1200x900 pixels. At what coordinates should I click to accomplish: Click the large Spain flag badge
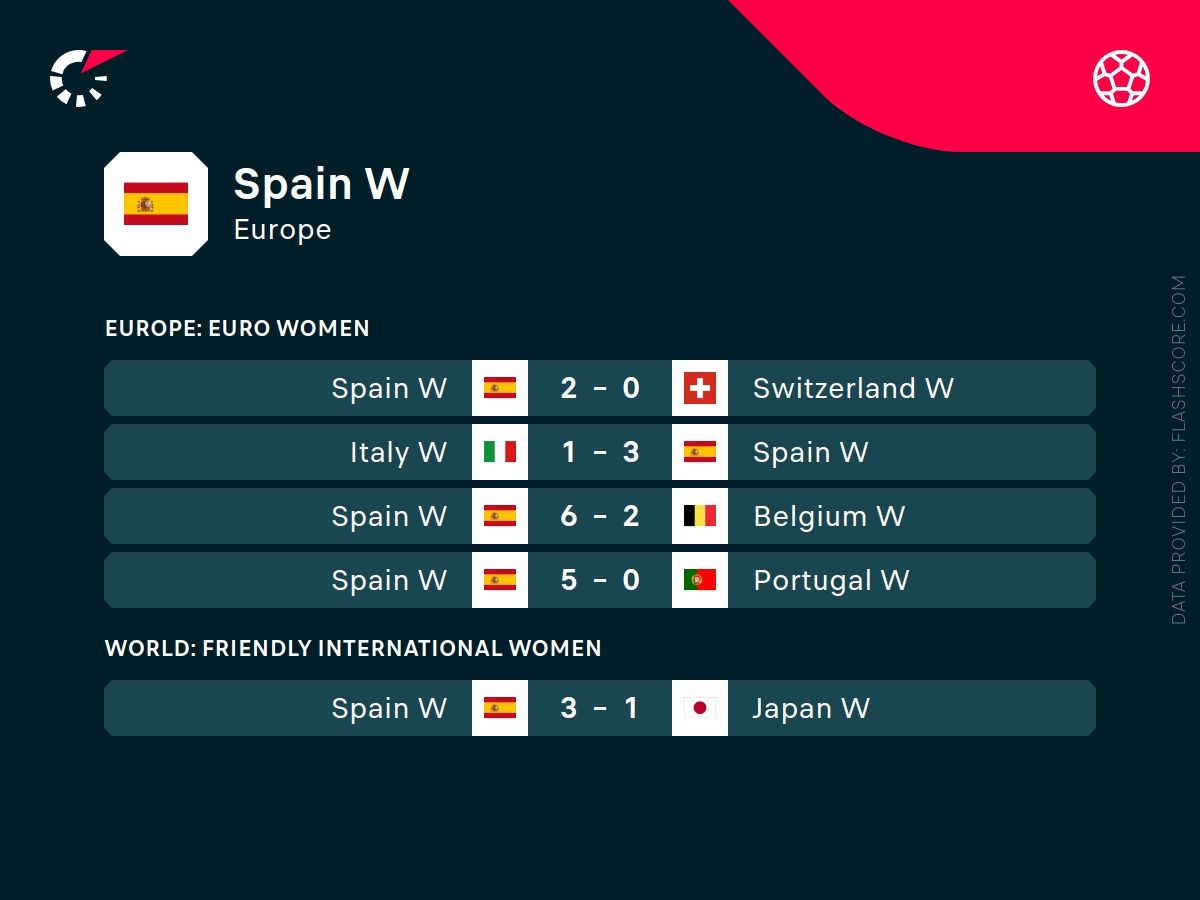pos(156,204)
